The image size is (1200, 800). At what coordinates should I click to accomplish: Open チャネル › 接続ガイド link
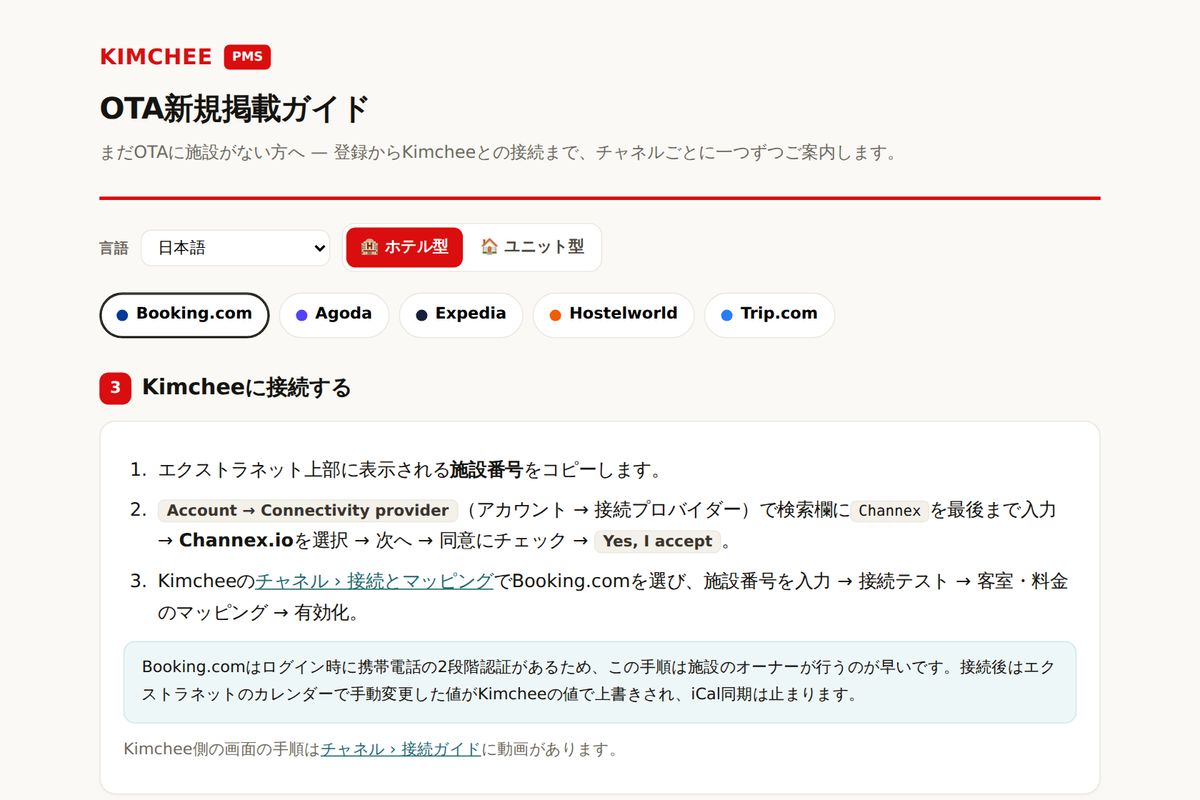click(x=401, y=749)
